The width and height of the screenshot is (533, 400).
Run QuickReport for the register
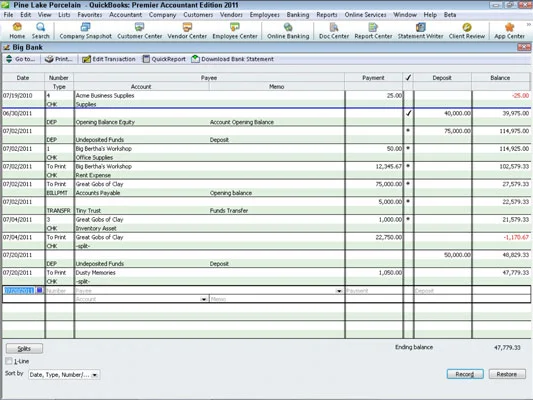[x=164, y=59]
